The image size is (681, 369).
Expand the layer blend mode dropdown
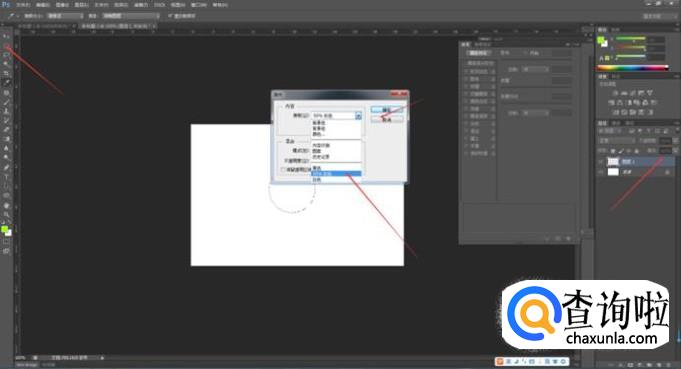[x=617, y=141]
